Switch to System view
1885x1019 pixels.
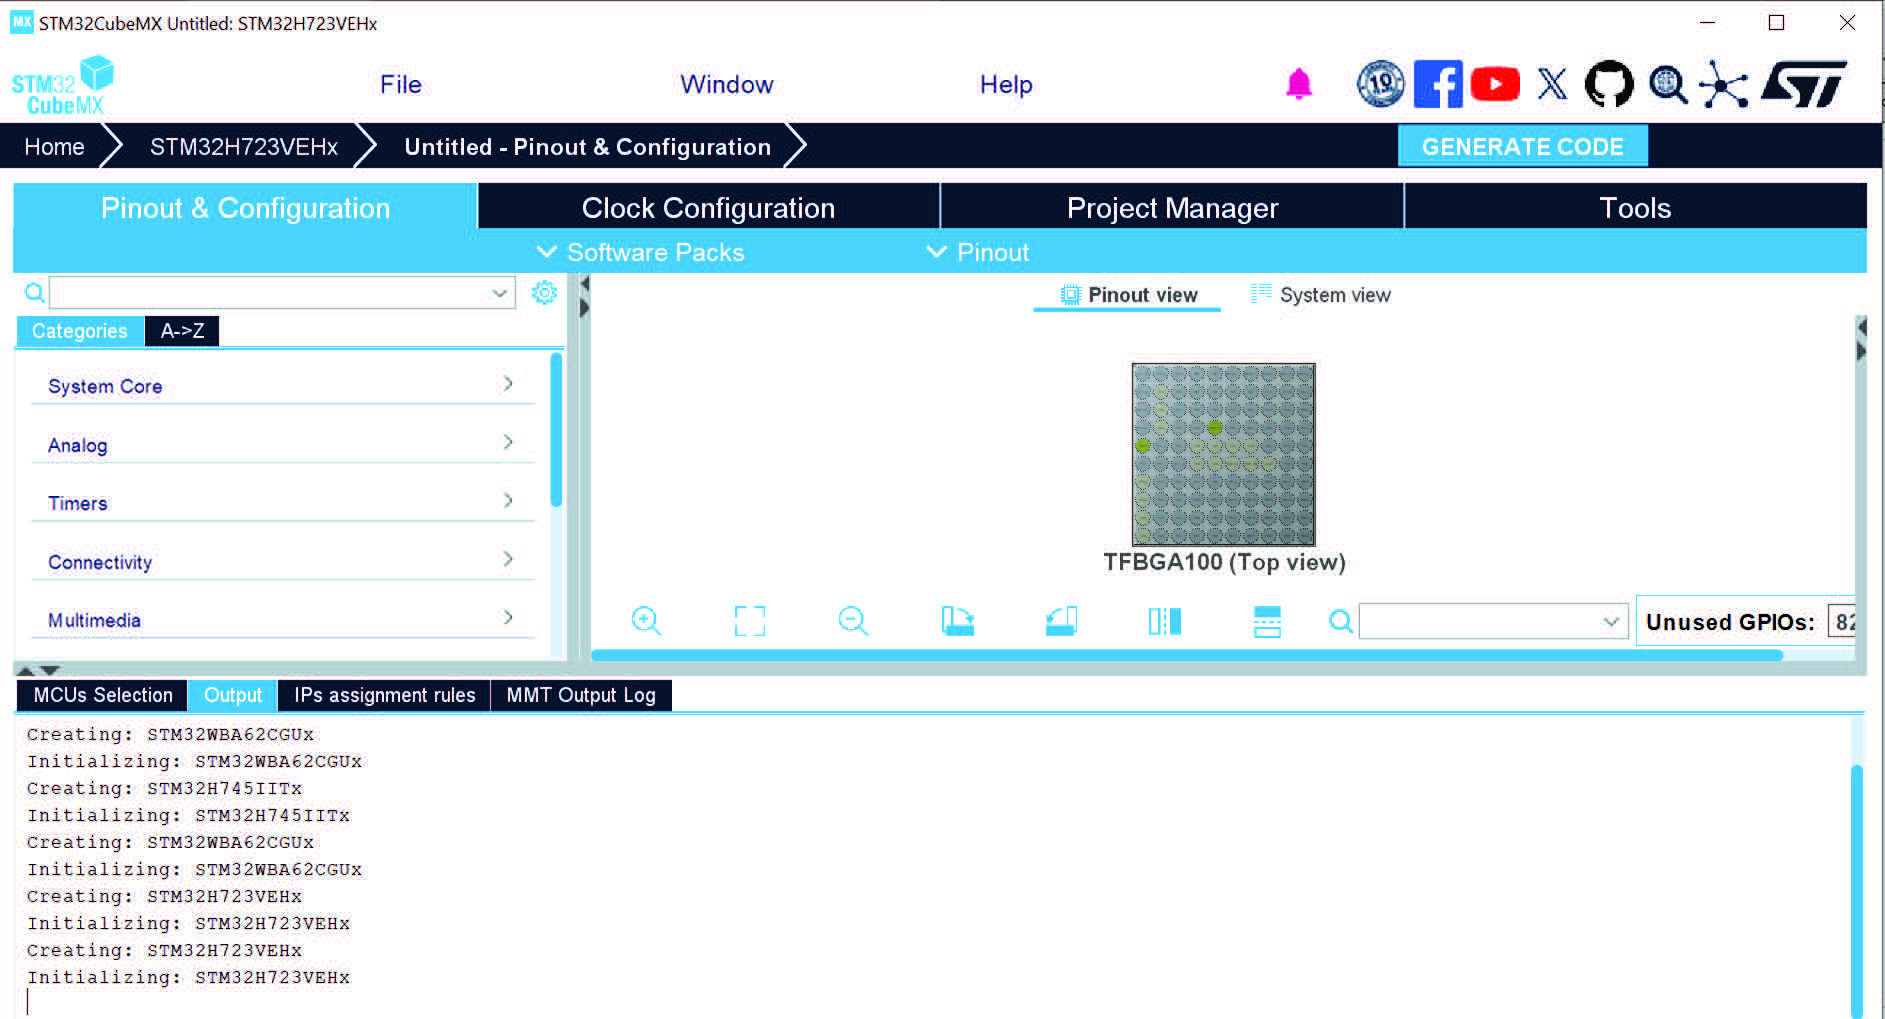[1321, 295]
